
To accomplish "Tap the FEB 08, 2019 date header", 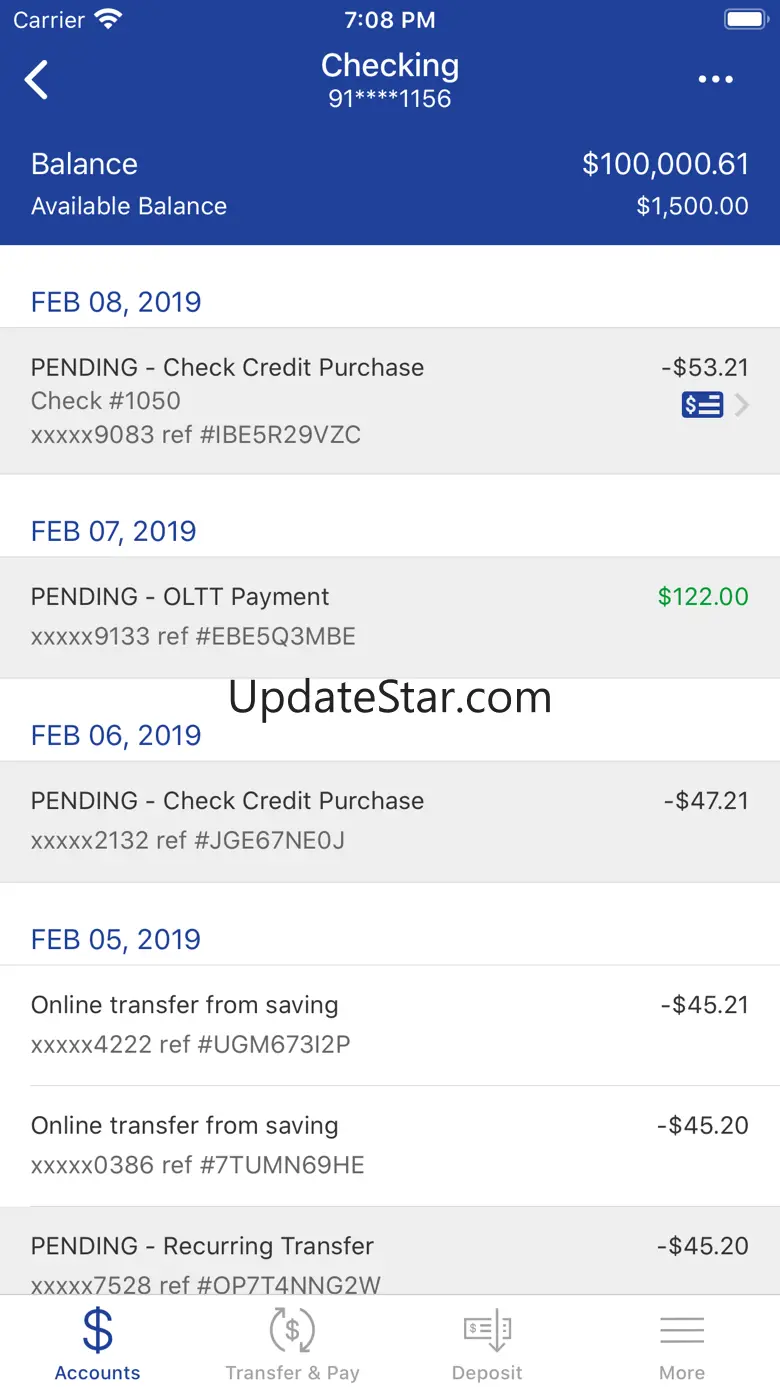I will pyautogui.click(x=116, y=302).
